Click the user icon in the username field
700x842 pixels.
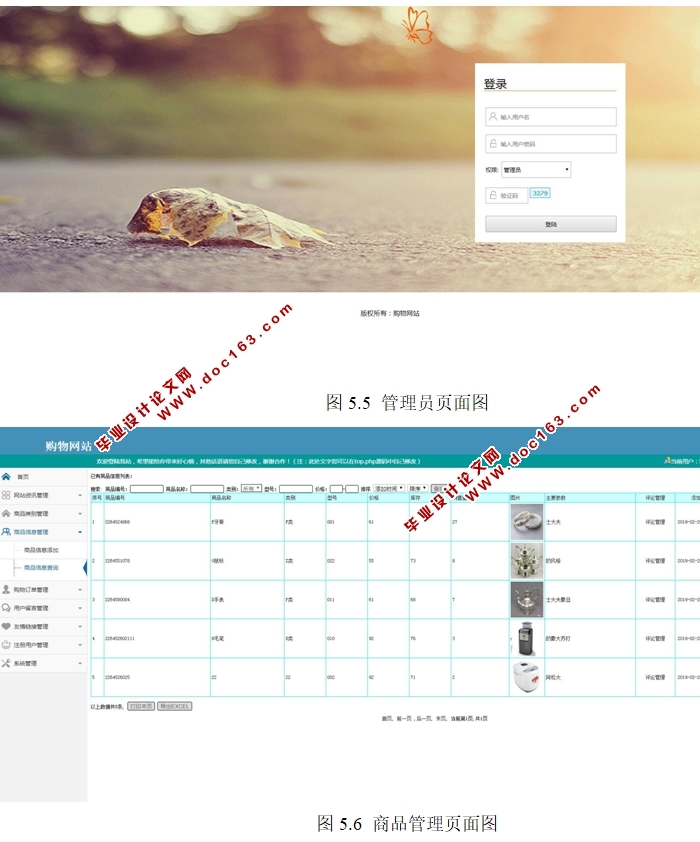pyautogui.click(x=493, y=116)
